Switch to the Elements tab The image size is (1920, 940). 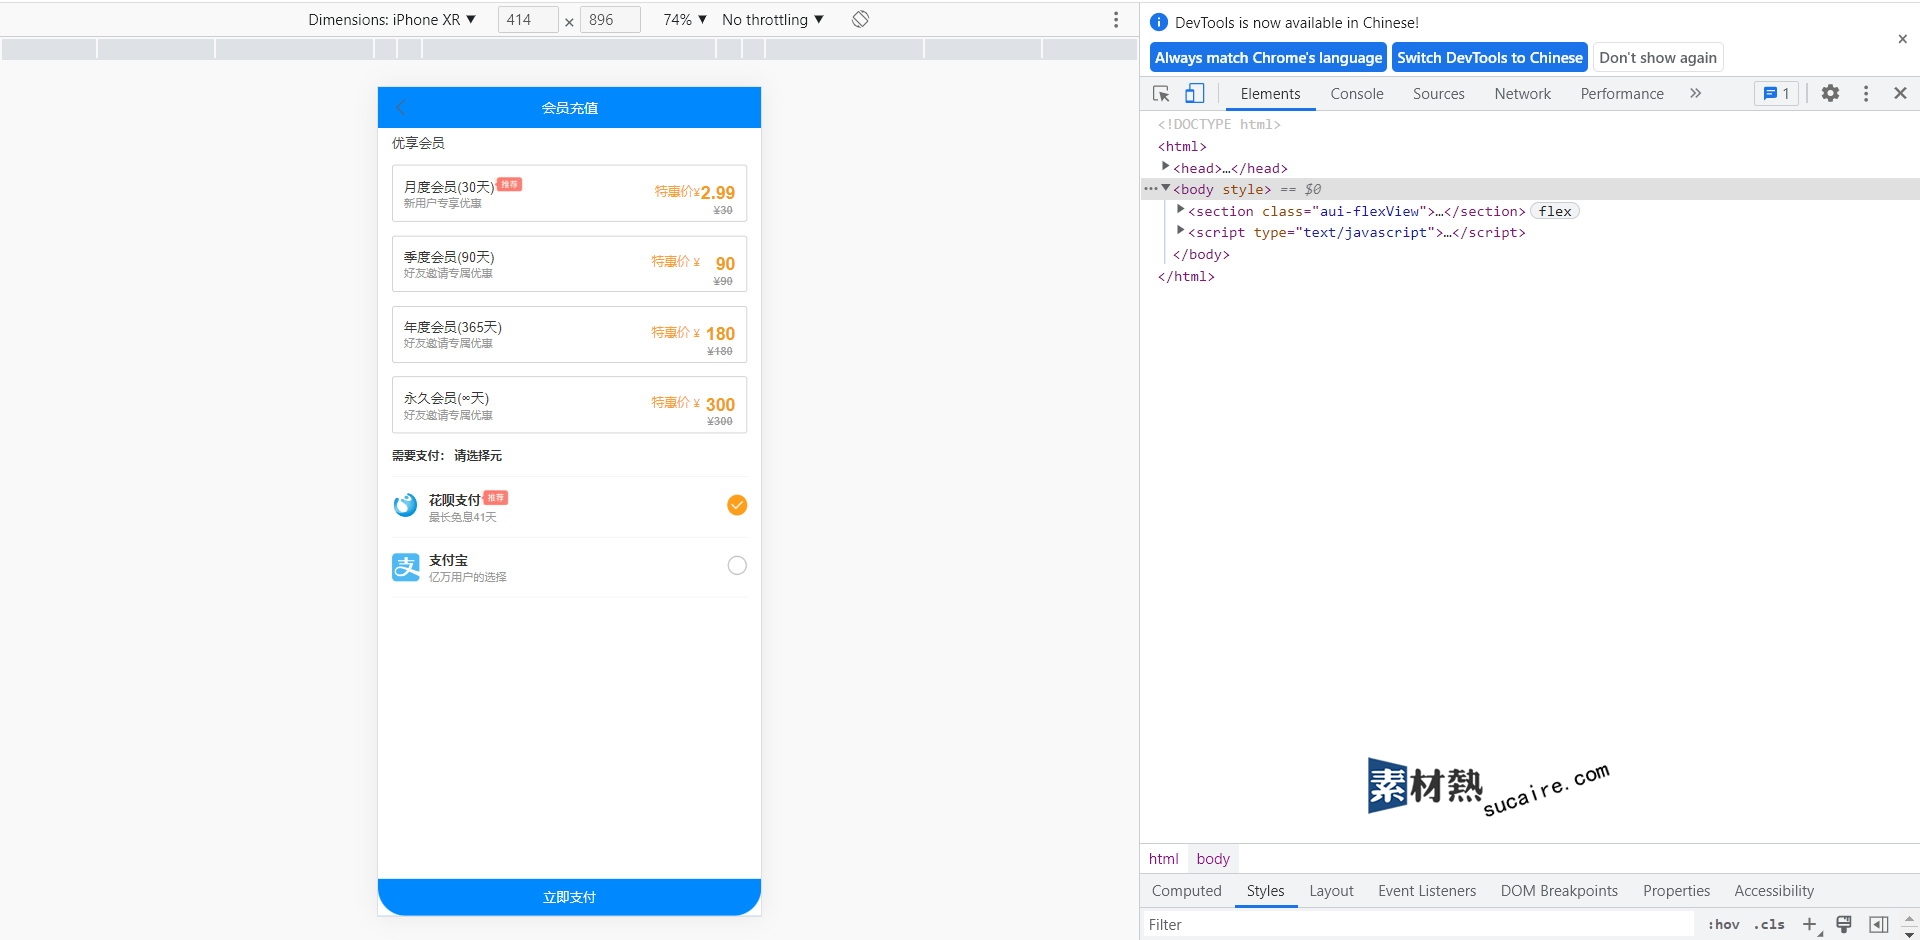tap(1270, 93)
